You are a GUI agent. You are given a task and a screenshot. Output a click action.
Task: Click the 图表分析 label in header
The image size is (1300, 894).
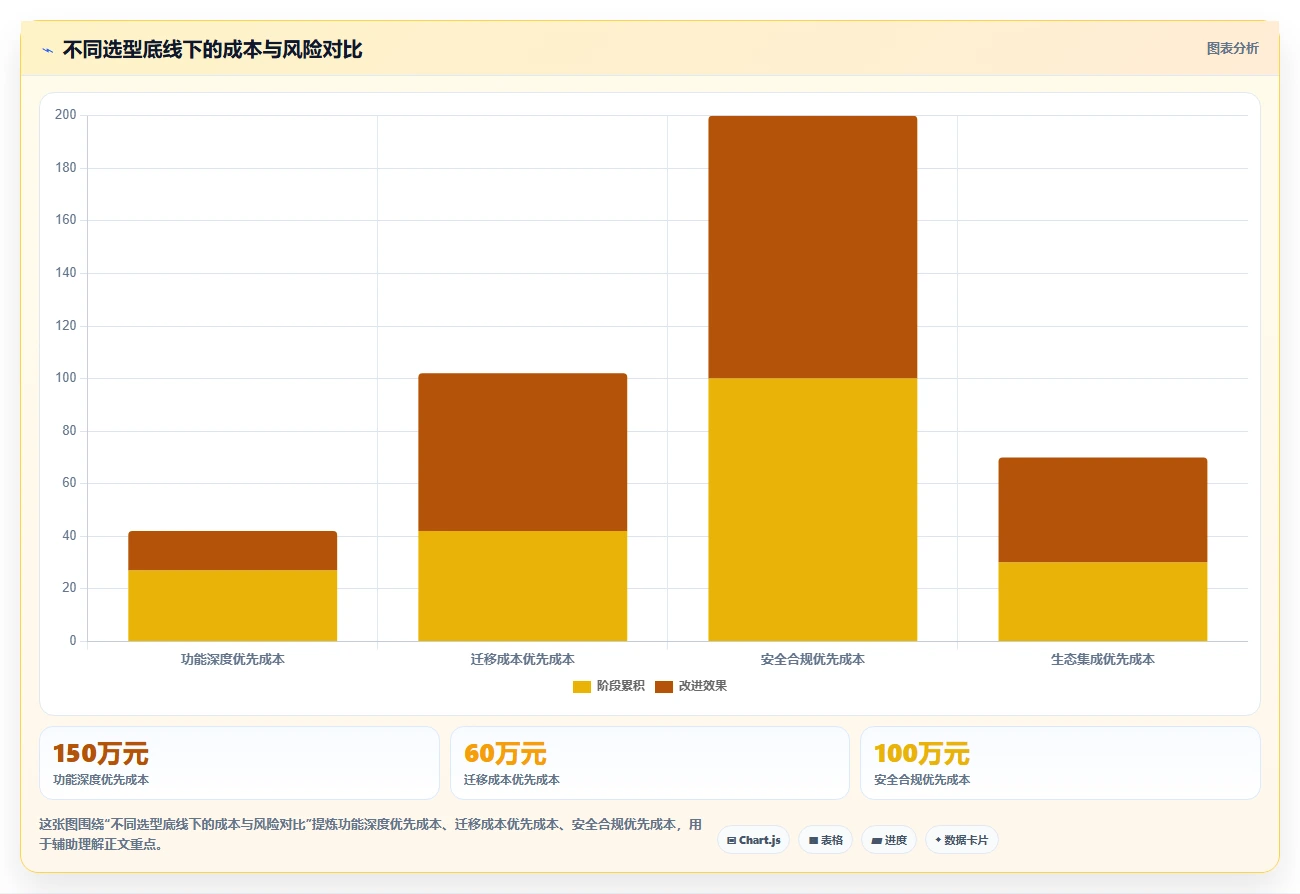tap(1232, 48)
